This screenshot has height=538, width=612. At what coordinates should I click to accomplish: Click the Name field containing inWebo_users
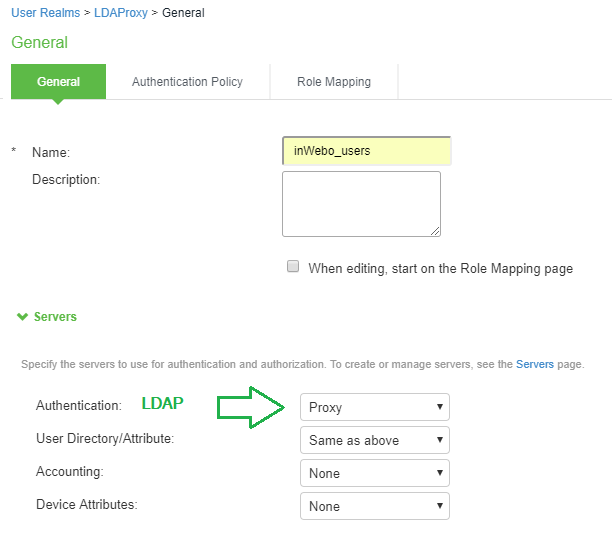point(366,151)
